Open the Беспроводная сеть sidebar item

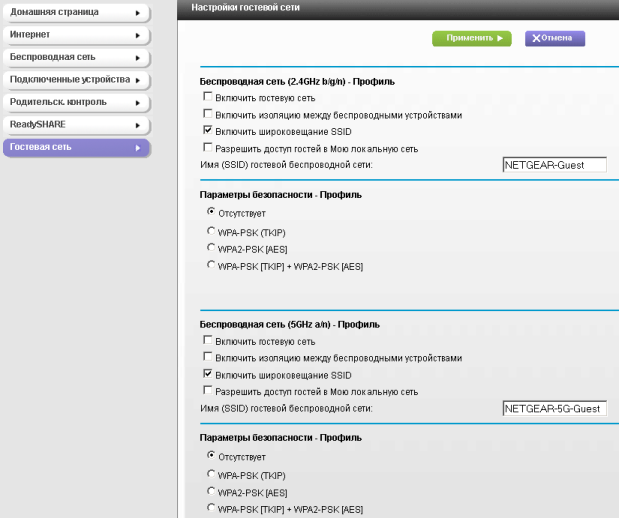76,58
